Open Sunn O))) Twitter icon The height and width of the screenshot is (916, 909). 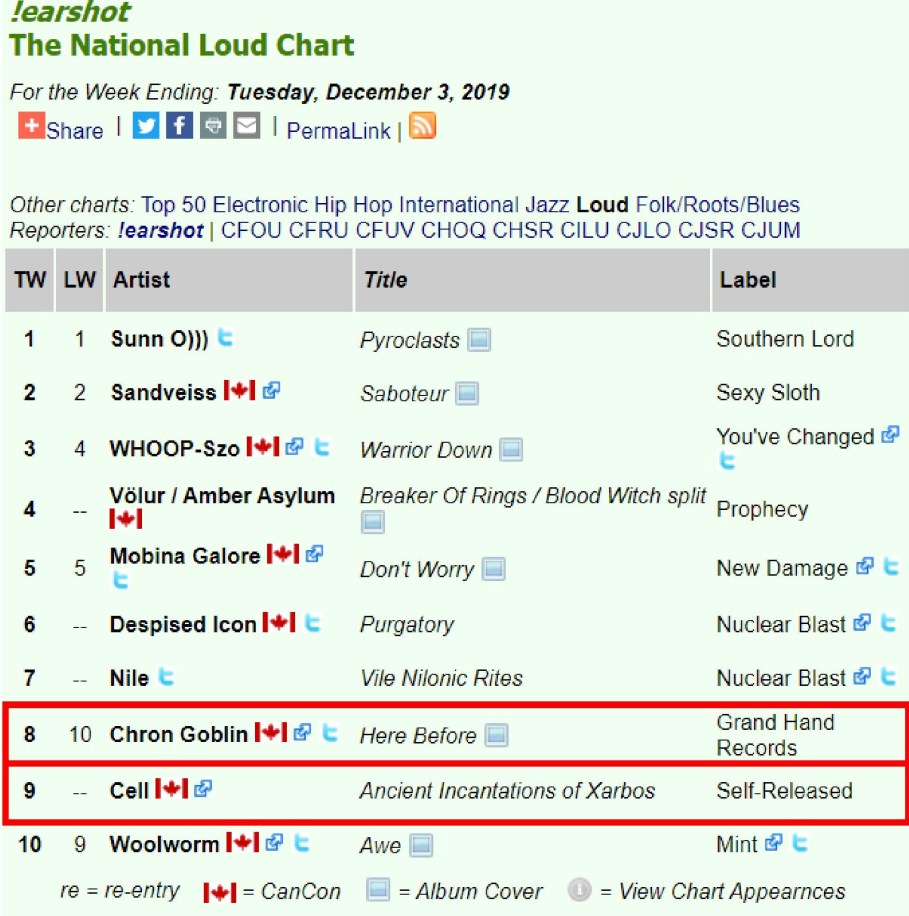pyautogui.click(x=226, y=338)
